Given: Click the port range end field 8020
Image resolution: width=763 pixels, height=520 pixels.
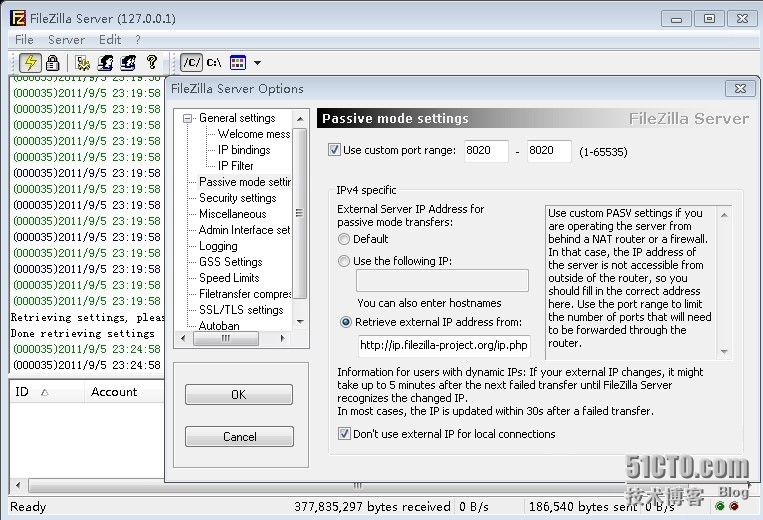Looking at the screenshot, I should coord(548,150).
